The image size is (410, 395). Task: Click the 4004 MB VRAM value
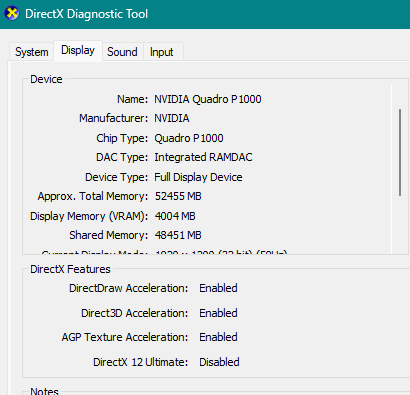coord(175,216)
